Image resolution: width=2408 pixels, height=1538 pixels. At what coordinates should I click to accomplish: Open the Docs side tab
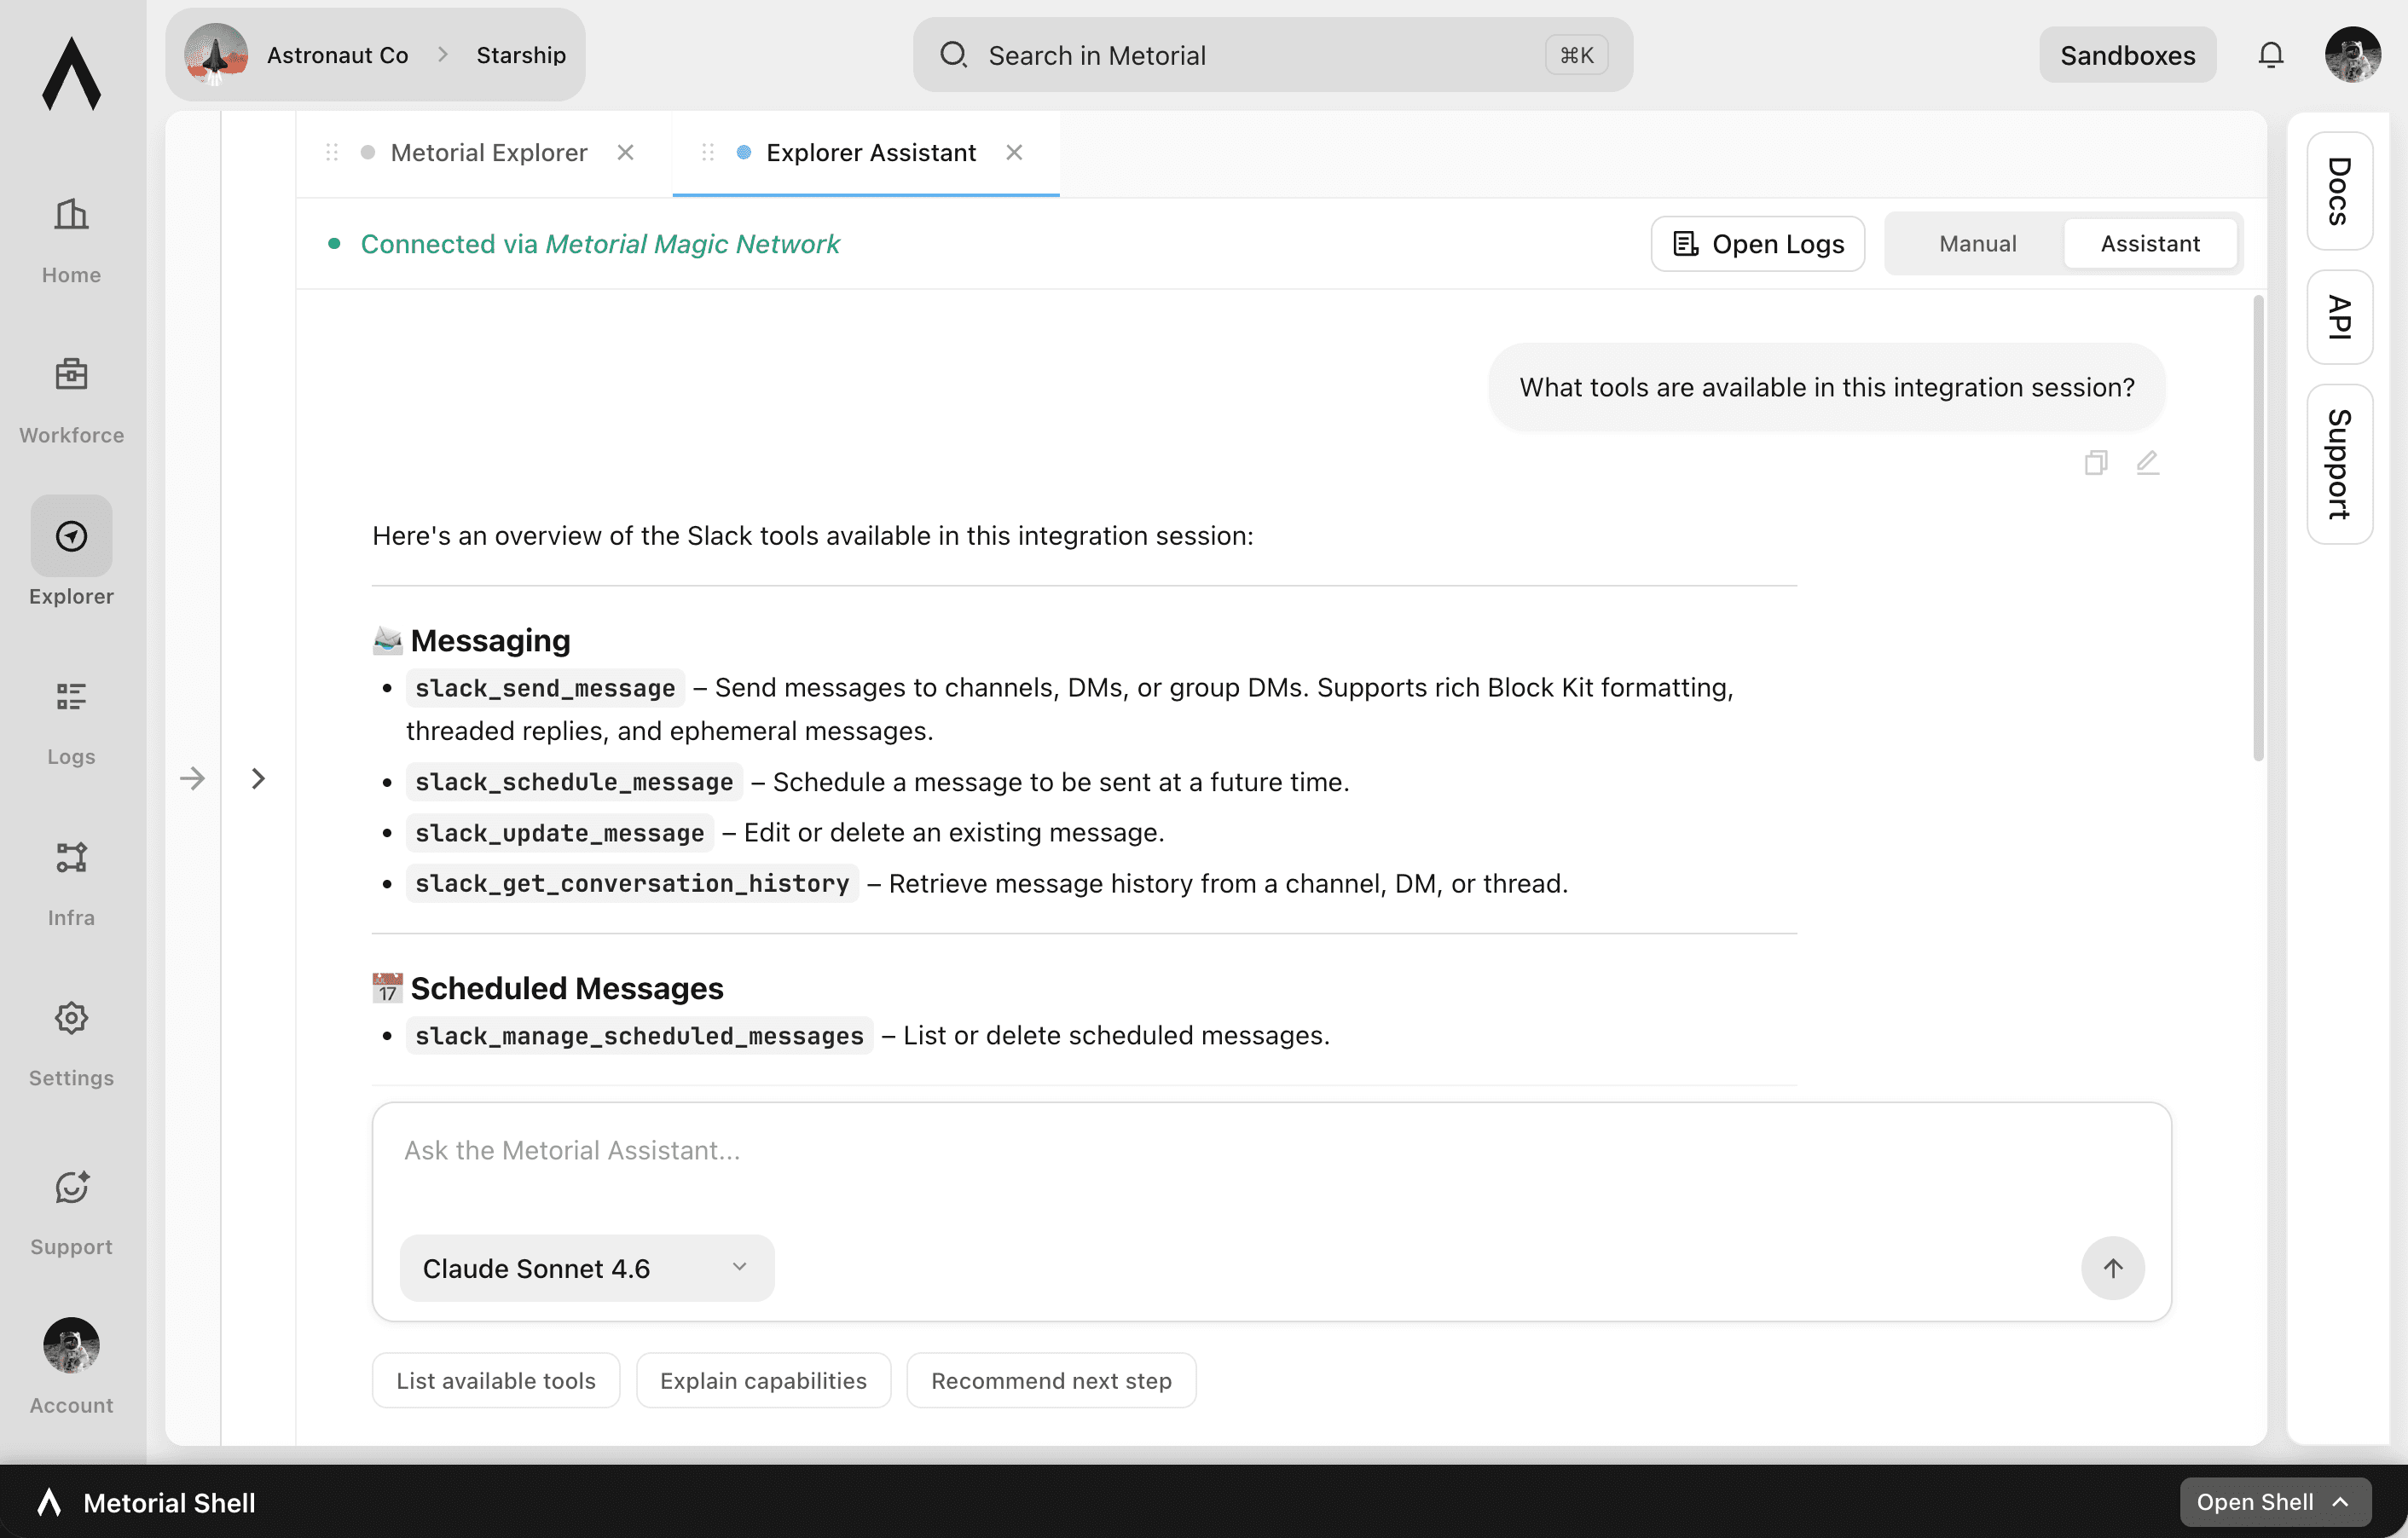2339,191
